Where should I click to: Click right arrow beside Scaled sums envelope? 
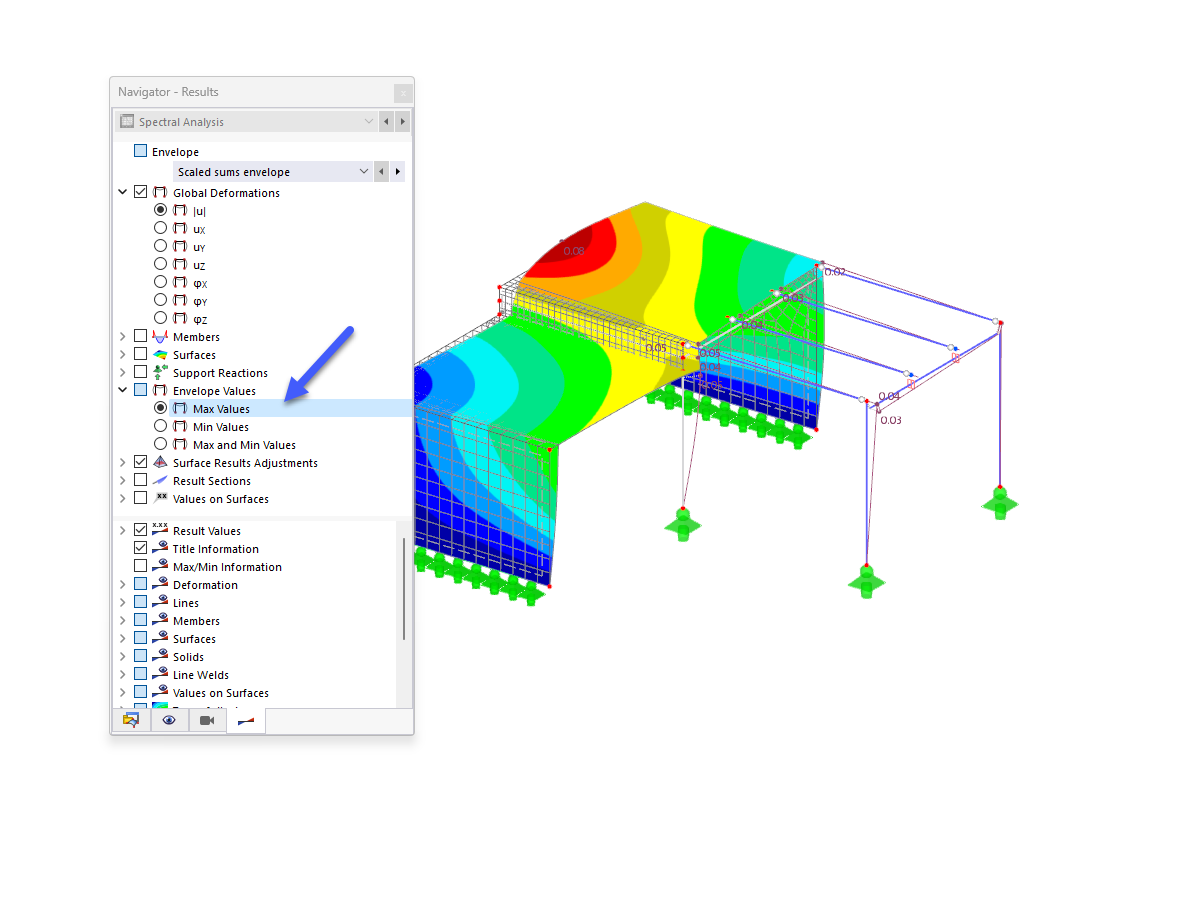pyautogui.click(x=398, y=172)
